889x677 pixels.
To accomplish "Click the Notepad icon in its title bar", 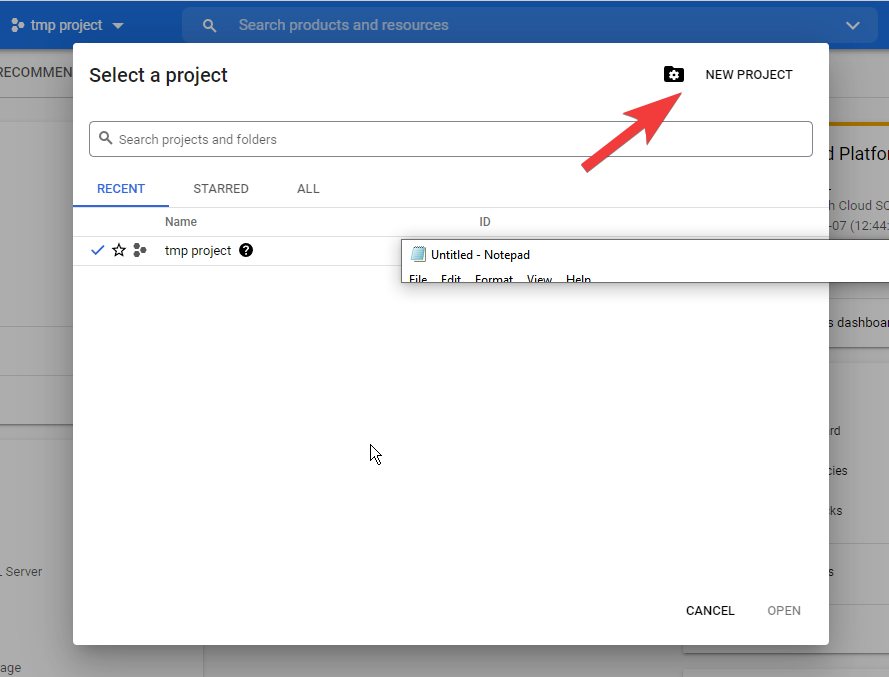I will click(418, 255).
